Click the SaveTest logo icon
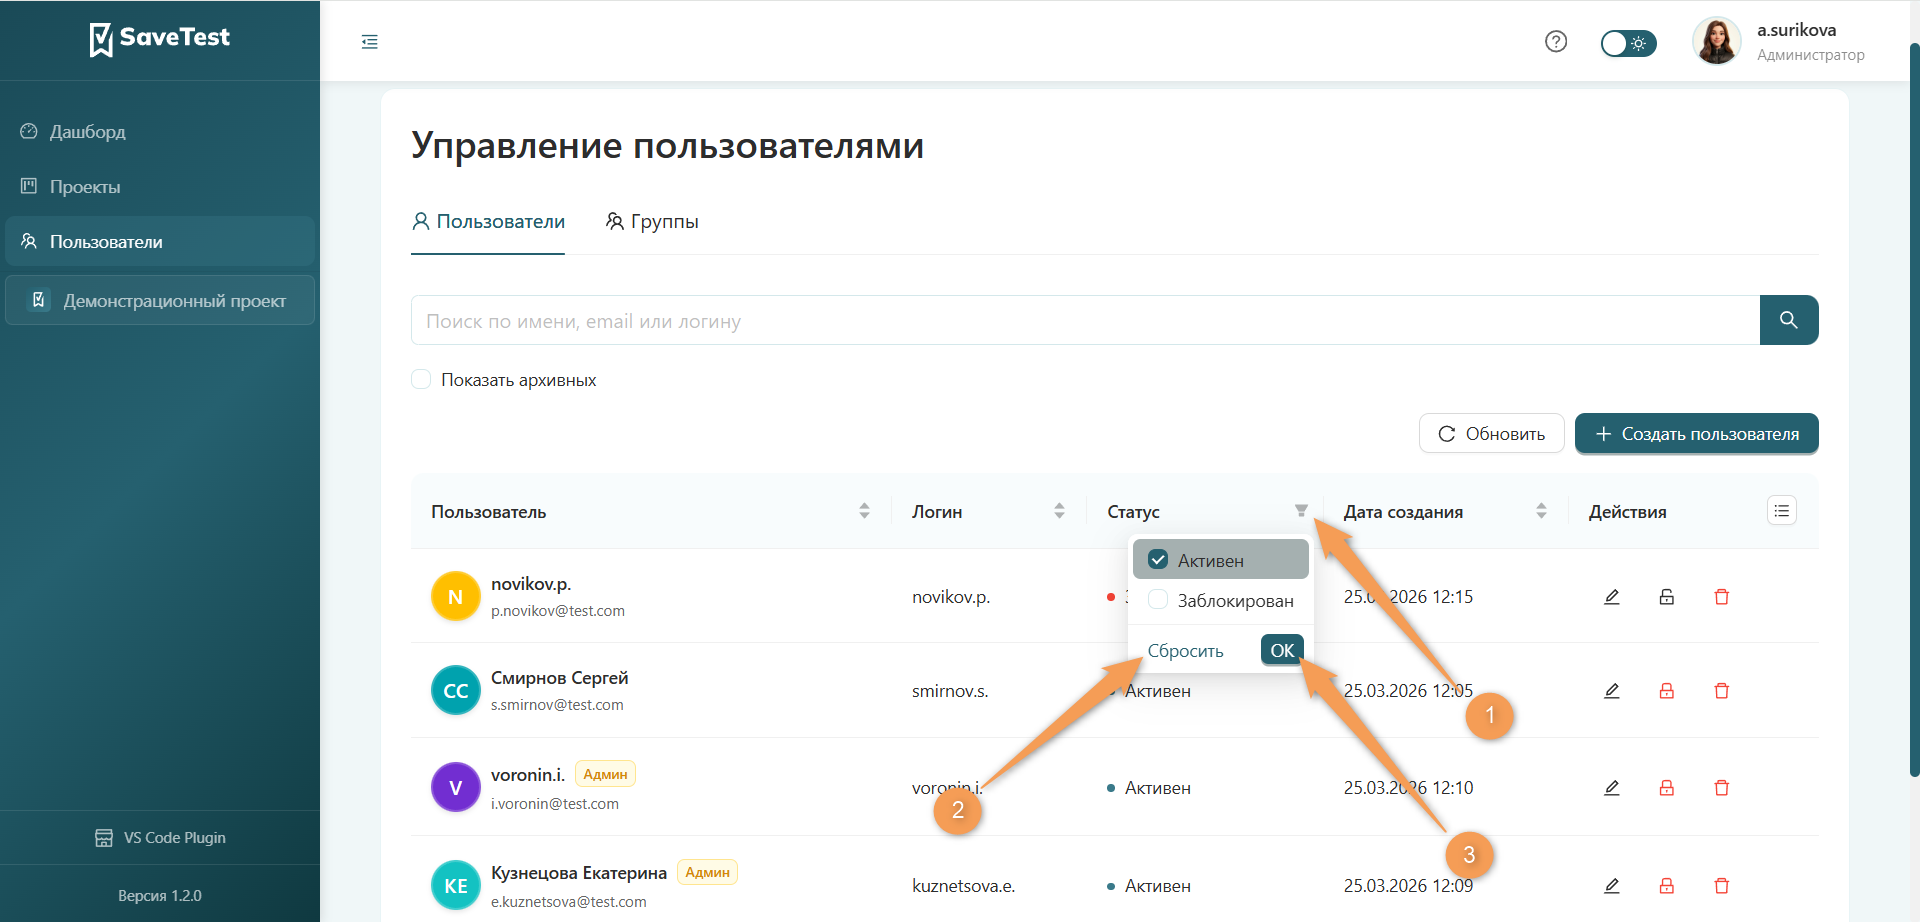Viewport: 1920px width, 922px height. pos(101,39)
